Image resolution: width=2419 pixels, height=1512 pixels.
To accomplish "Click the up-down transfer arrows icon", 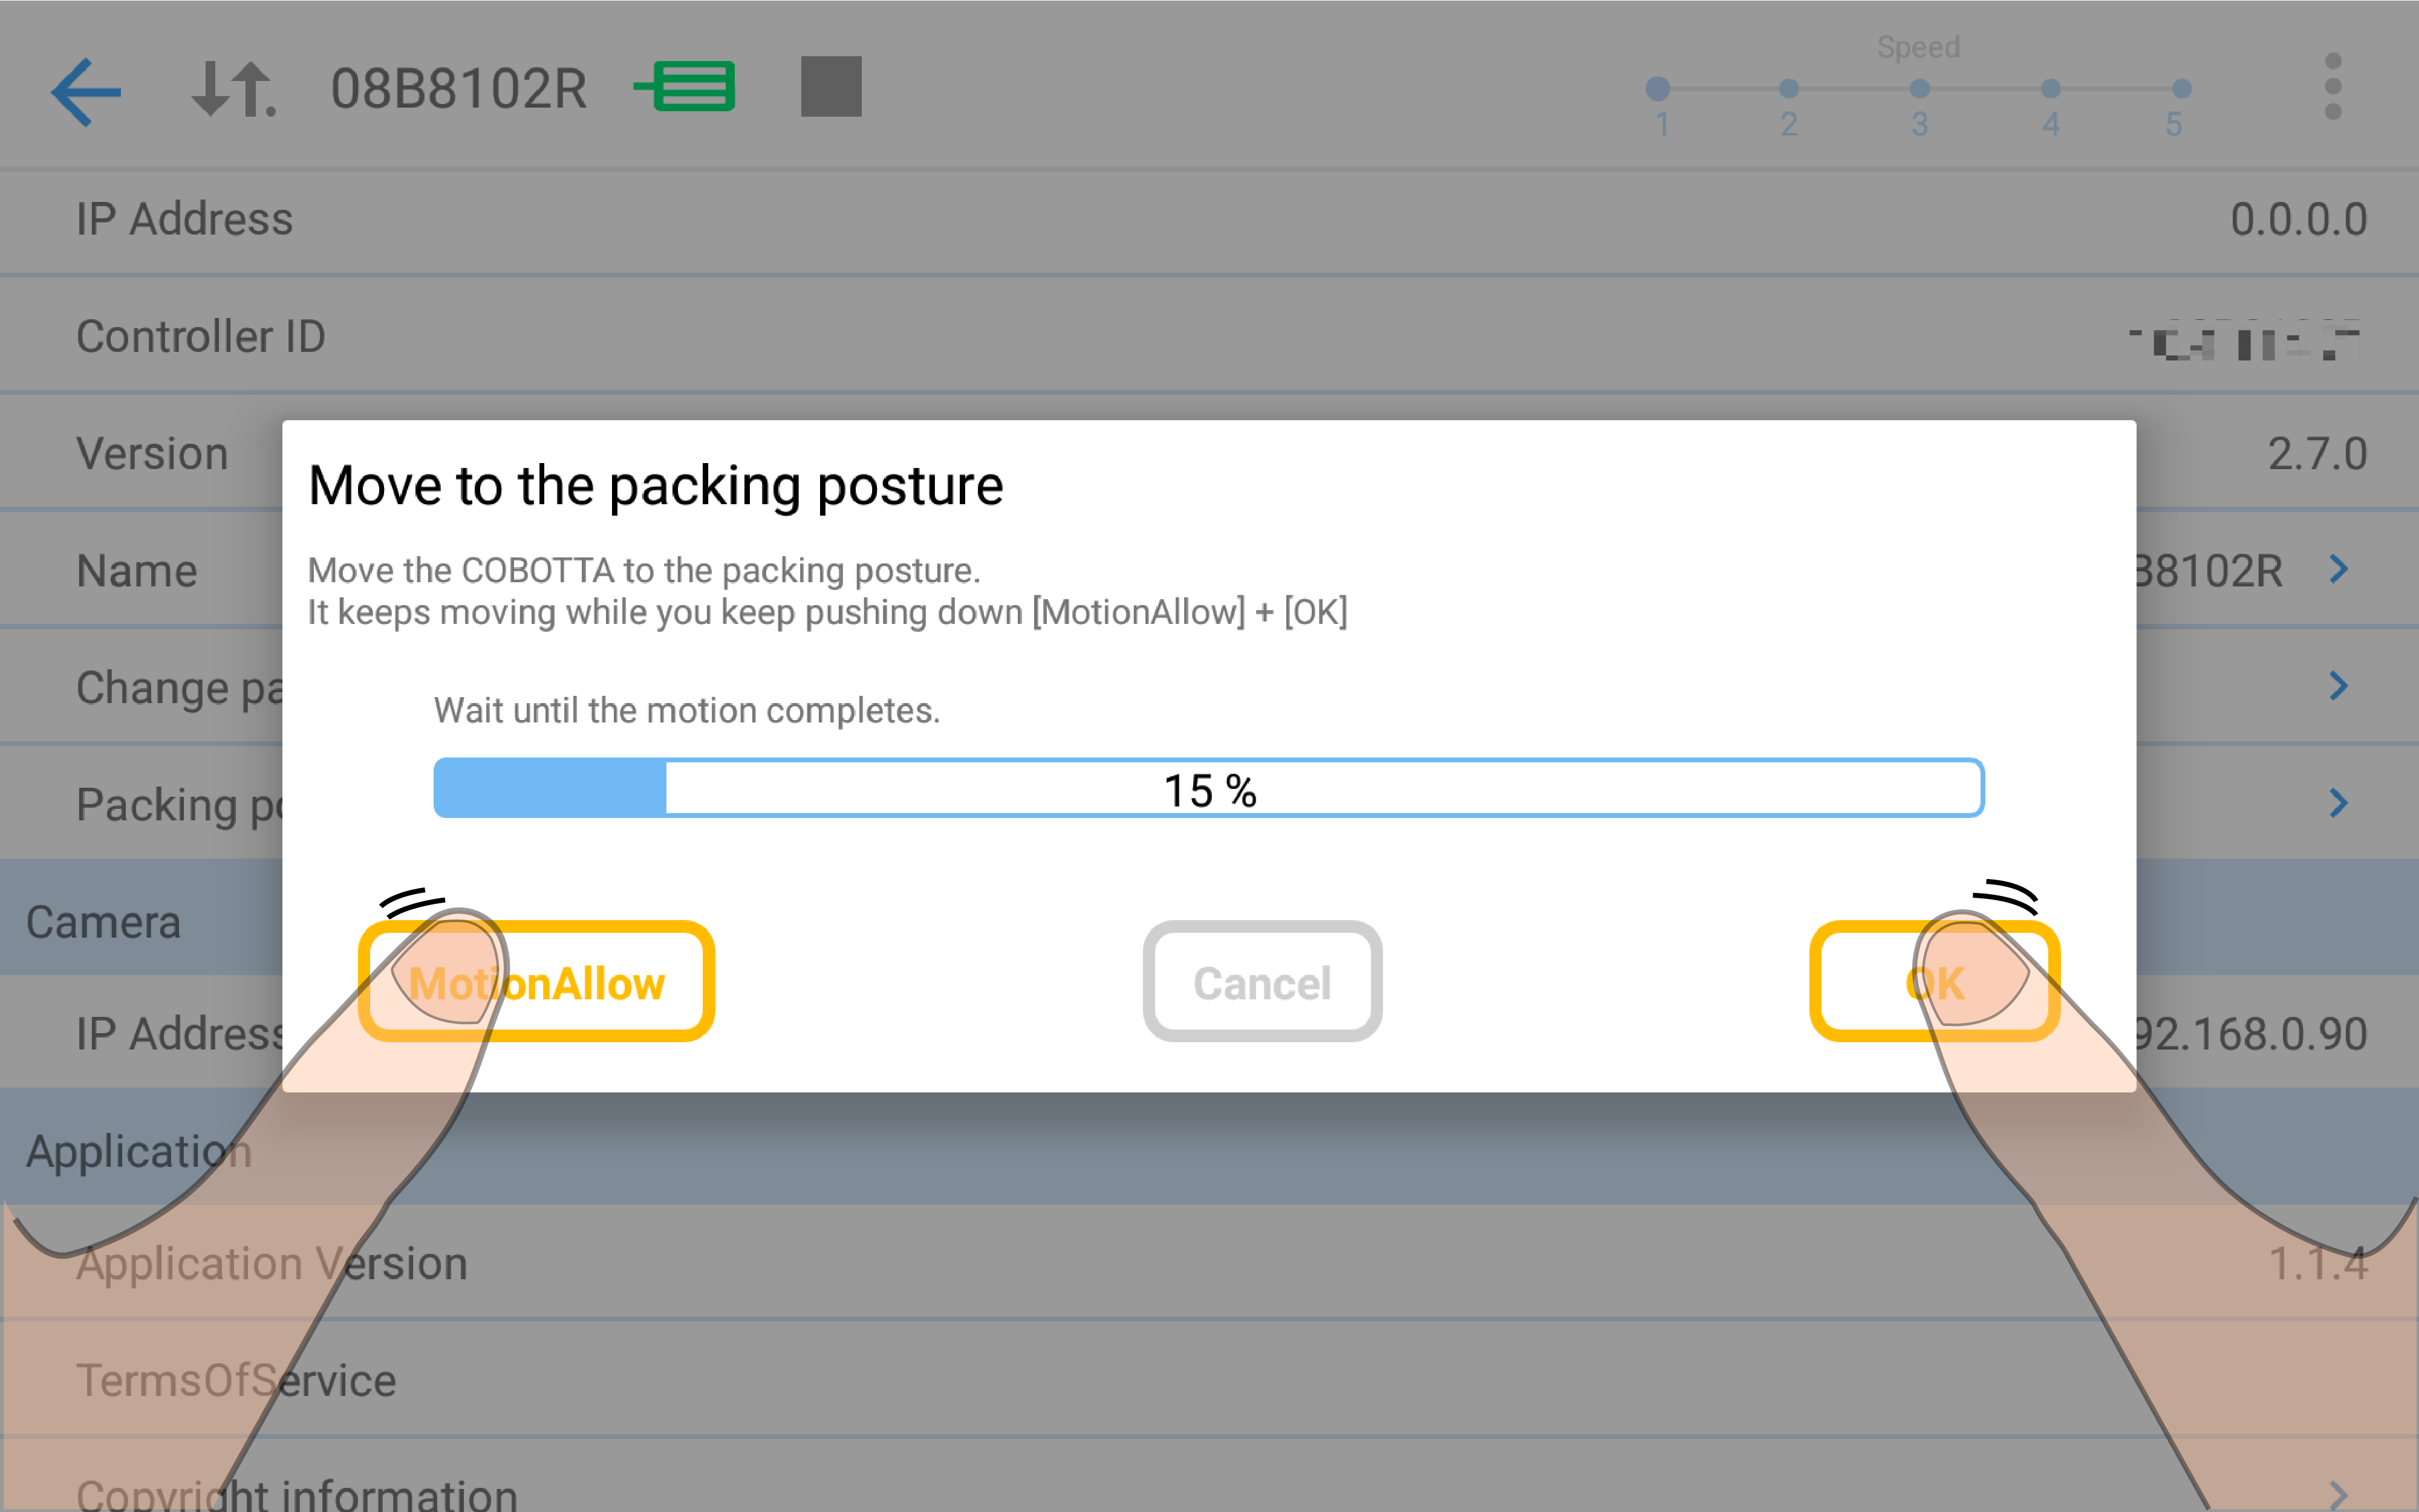I will [232, 90].
